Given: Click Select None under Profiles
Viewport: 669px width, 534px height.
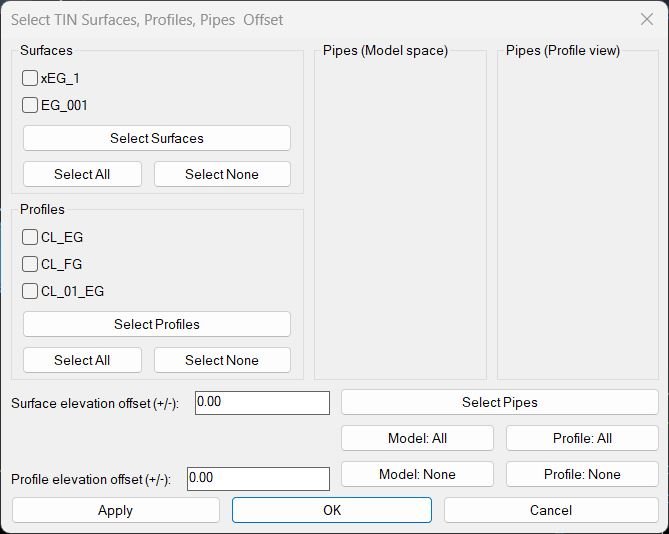Looking at the screenshot, I should click(222, 360).
